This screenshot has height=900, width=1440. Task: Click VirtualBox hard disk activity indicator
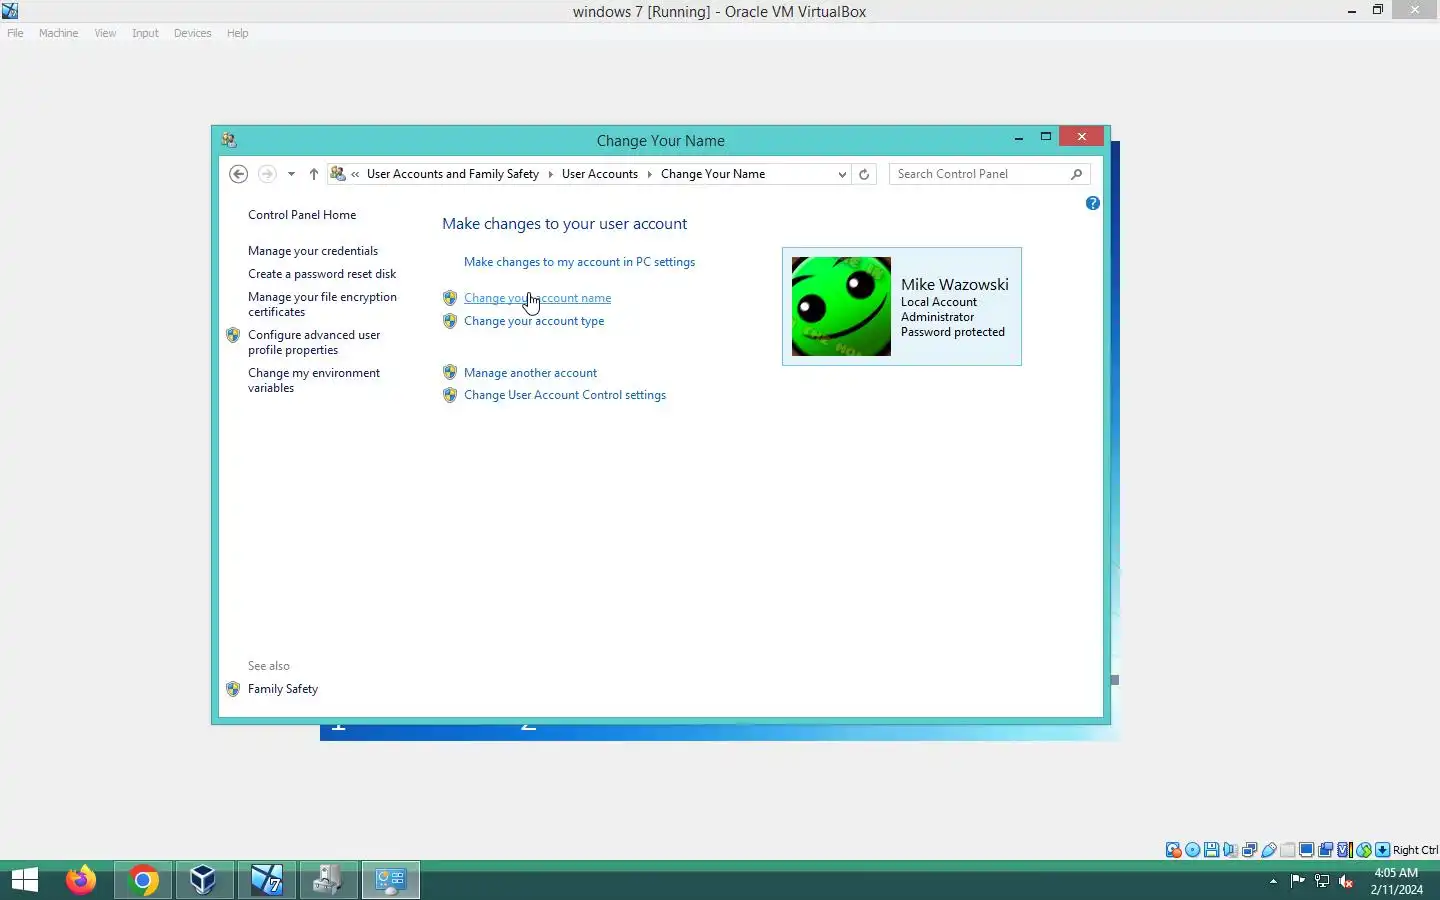click(1173, 850)
